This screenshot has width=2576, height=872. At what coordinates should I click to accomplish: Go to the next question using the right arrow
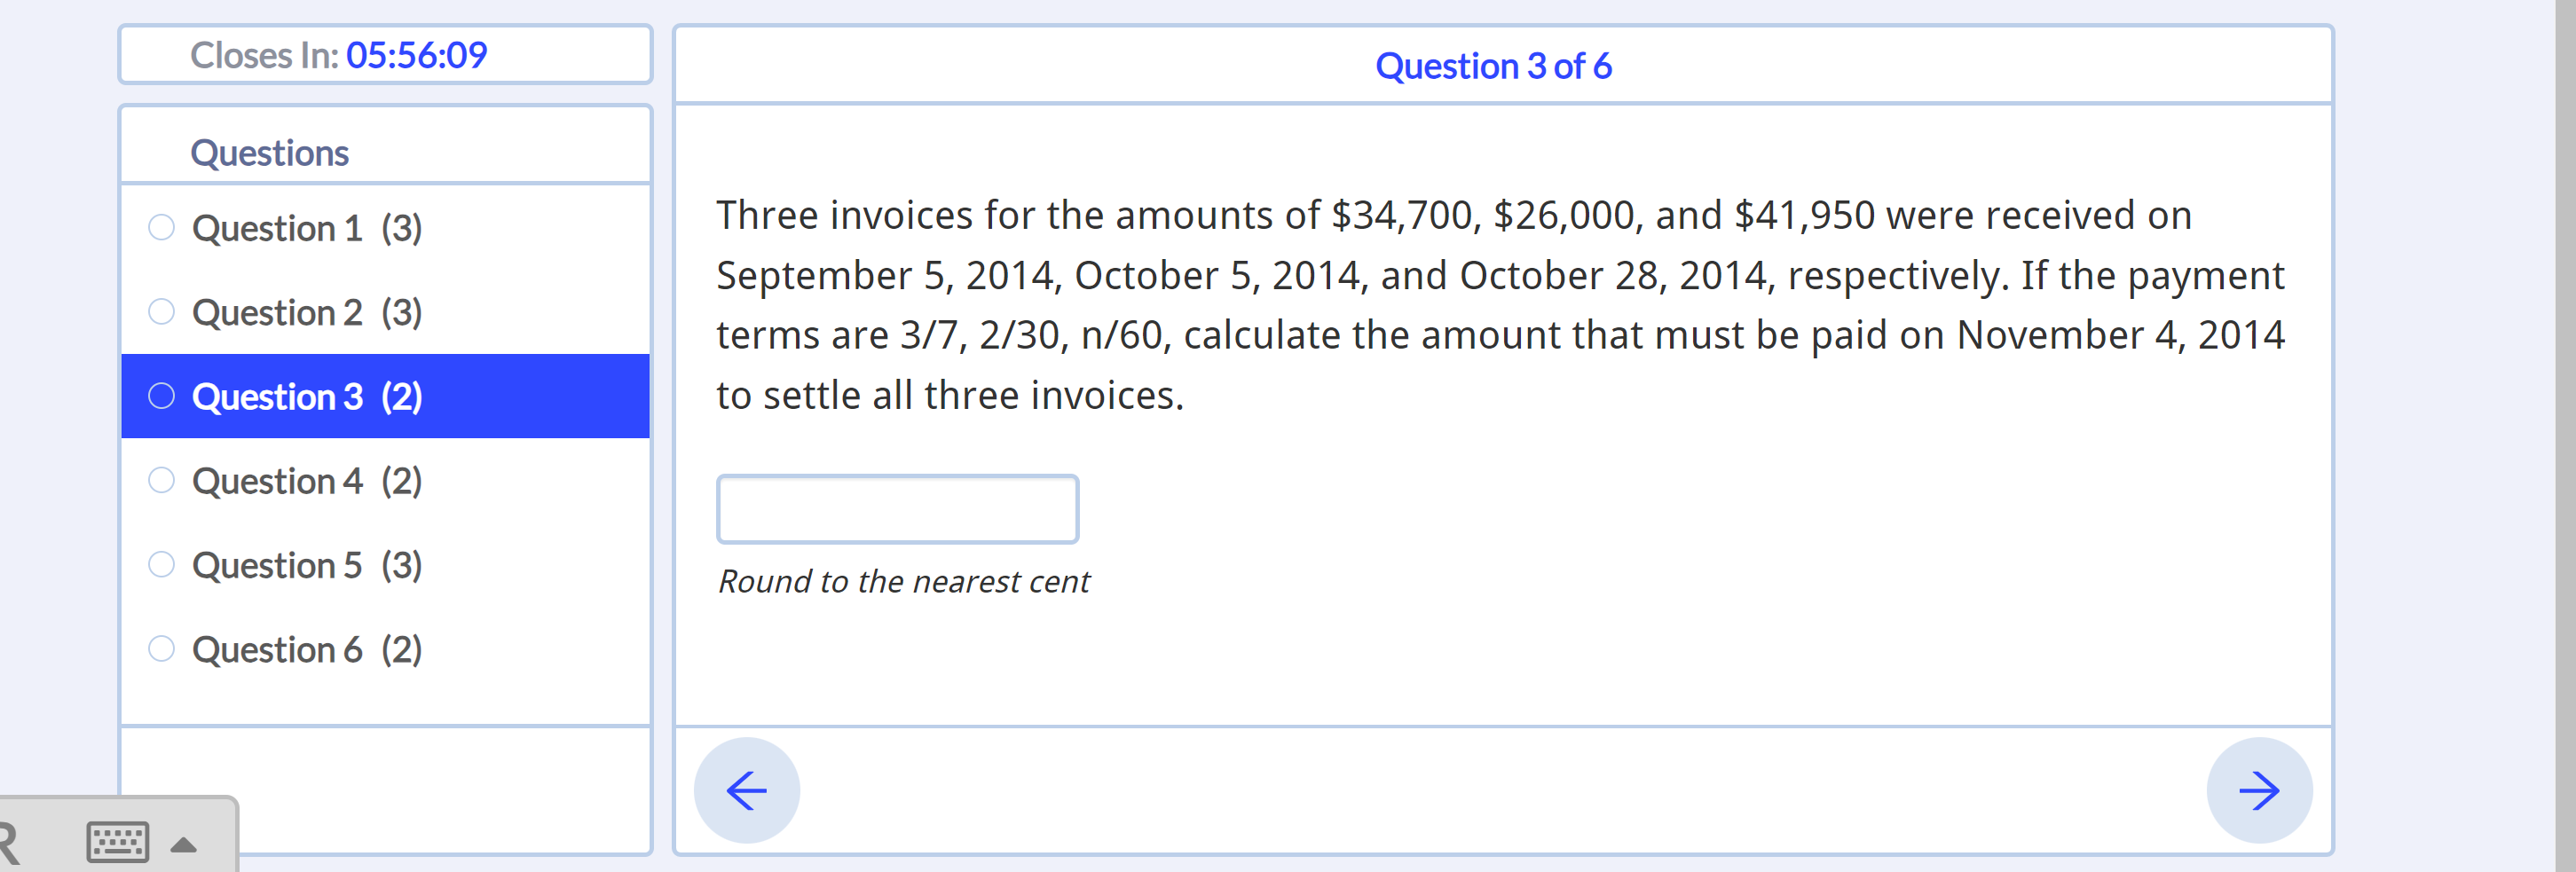pos(2259,789)
